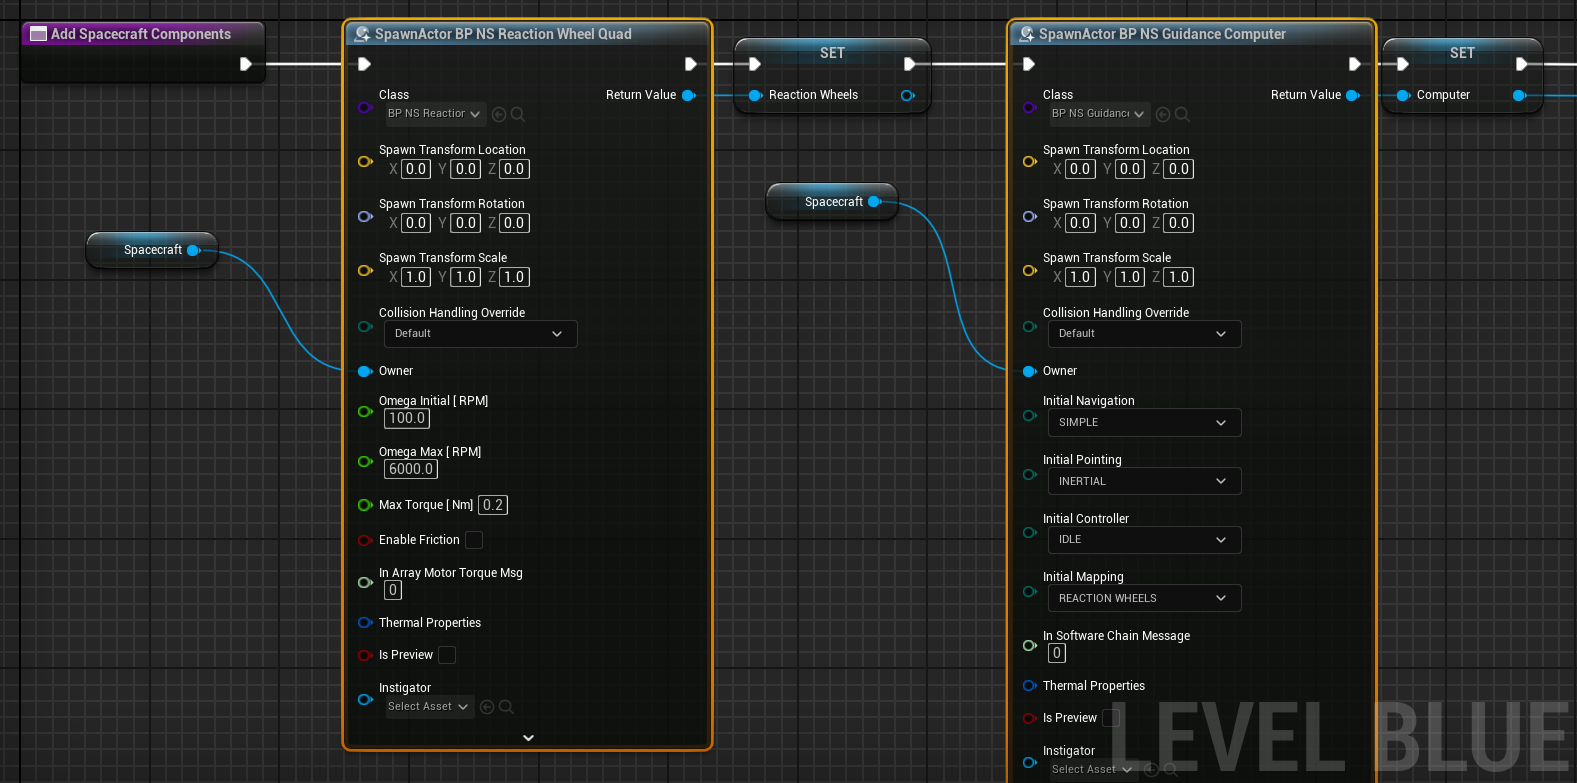
Task: Click the Max Torque value field
Action: coord(493,505)
